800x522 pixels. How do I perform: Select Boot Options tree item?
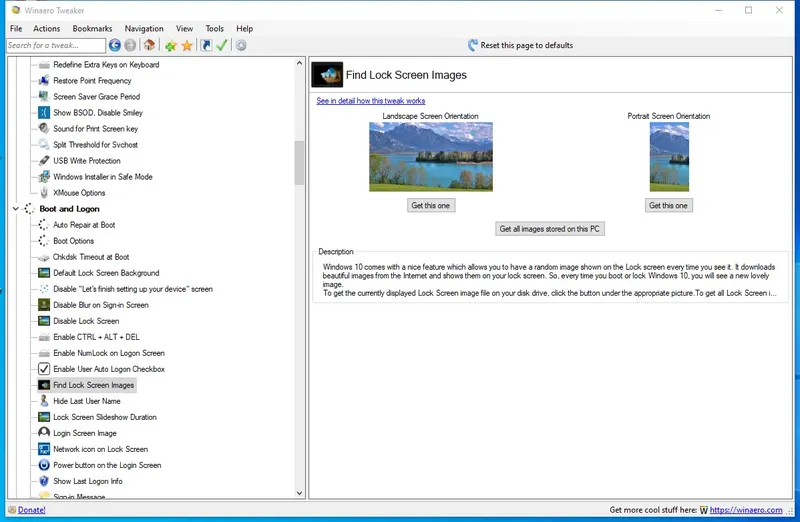73,241
